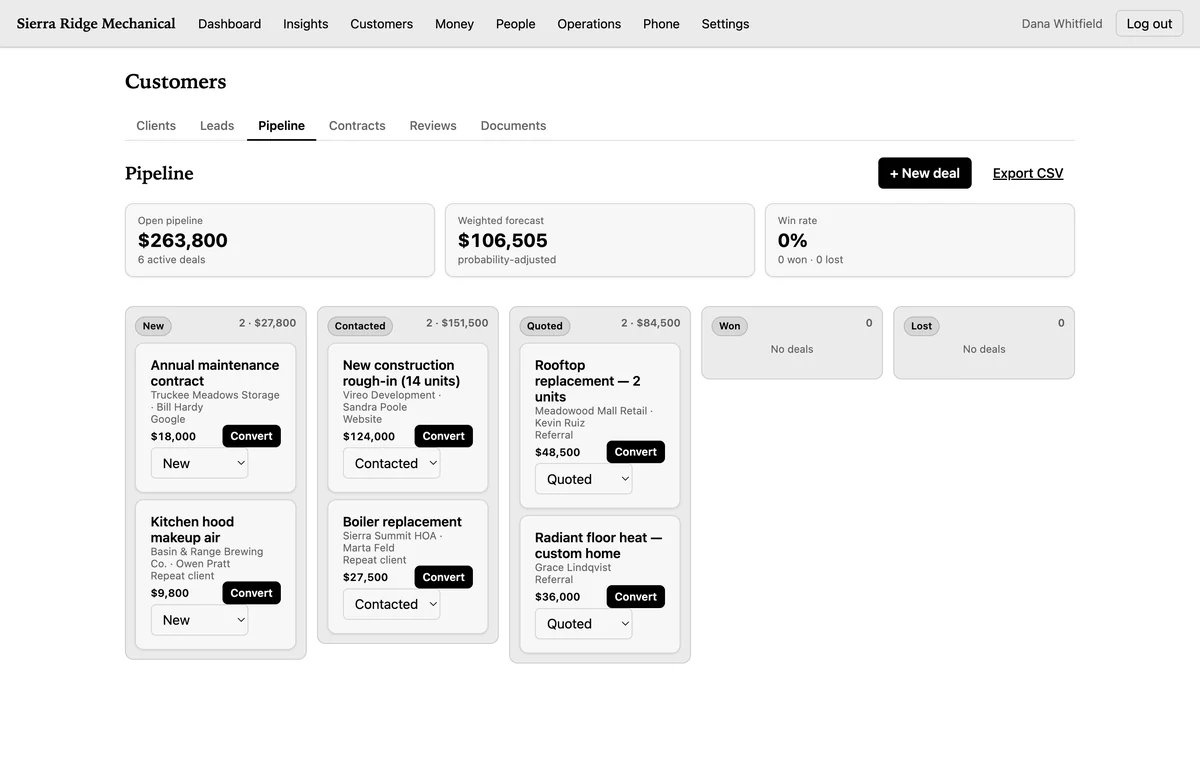Viewport: 1200px width, 773px height.
Task: Switch to the Reviews tab
Action: point(433,126)
